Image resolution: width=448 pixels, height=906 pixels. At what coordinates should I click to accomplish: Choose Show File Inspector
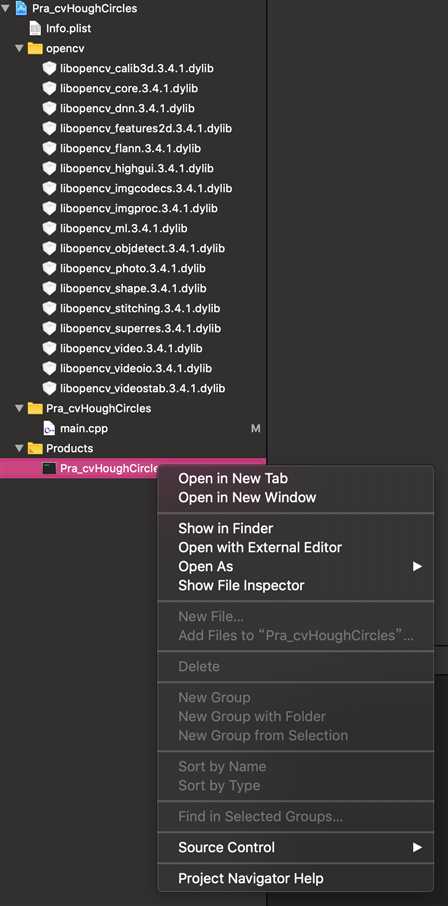(241, 585)
